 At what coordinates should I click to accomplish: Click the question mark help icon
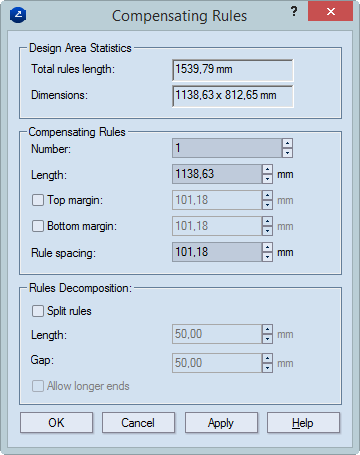coord(294,12)
